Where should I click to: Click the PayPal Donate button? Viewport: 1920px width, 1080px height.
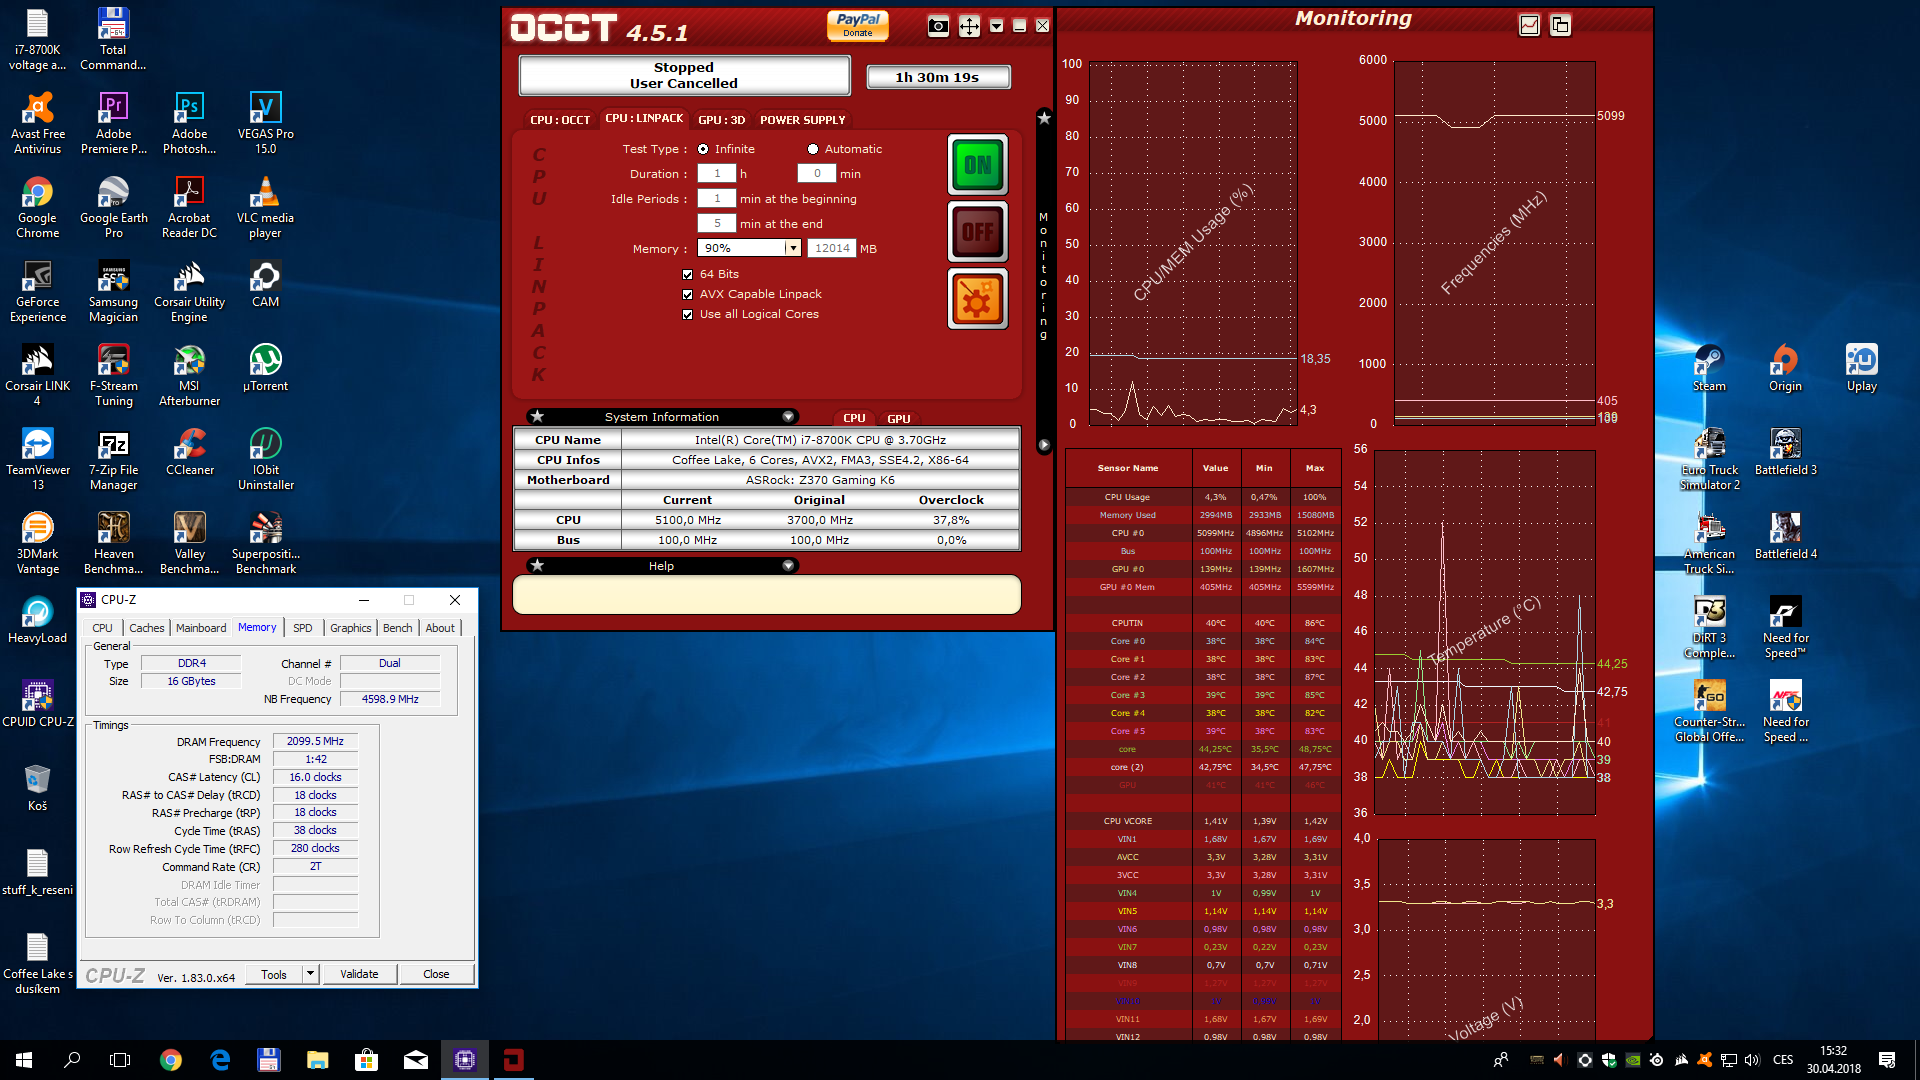pos(857,25)
